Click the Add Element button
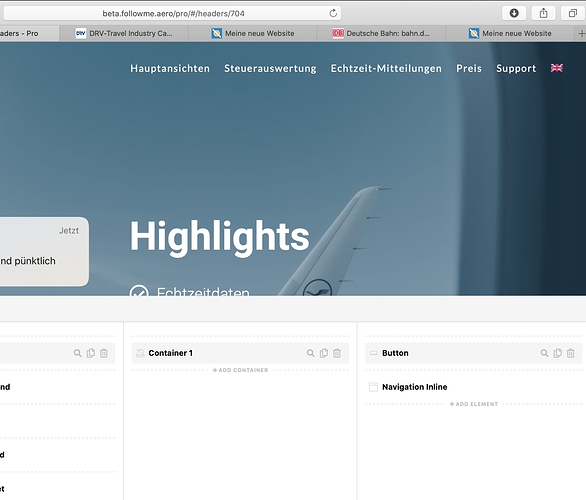The image size is (586, 500). pos(474,404)
